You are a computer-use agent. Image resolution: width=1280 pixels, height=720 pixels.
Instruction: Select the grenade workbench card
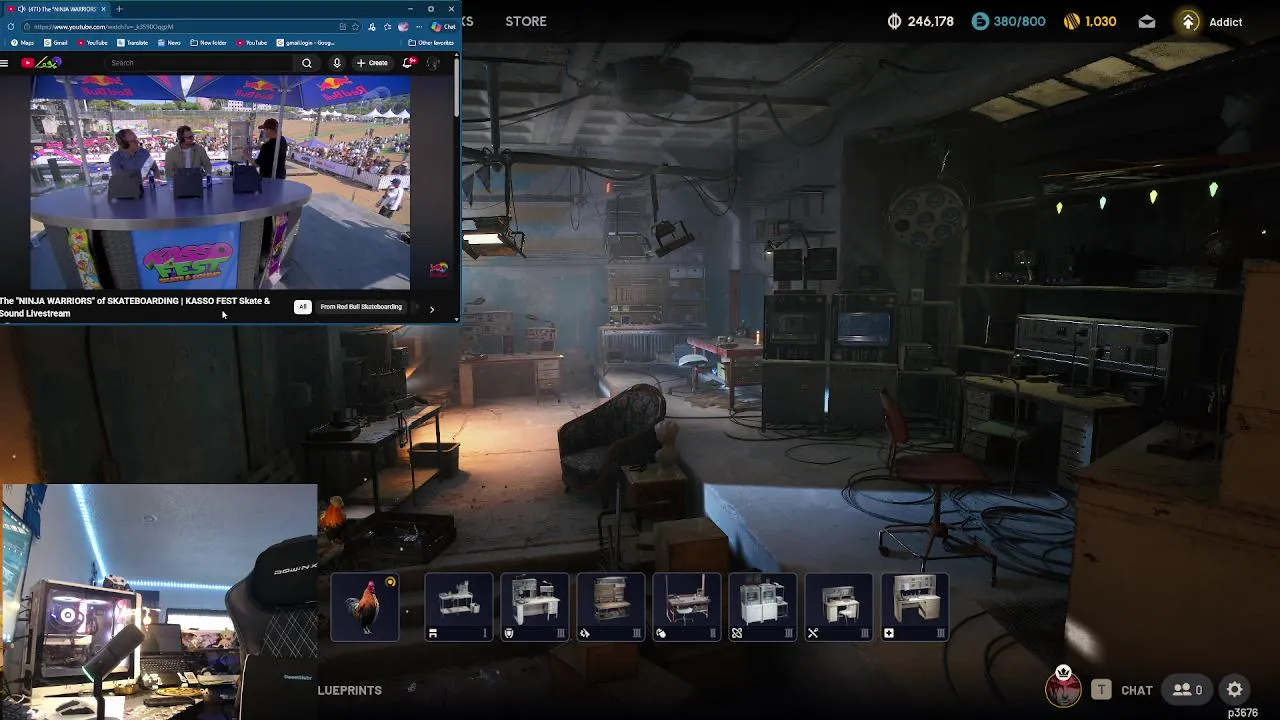687,607
